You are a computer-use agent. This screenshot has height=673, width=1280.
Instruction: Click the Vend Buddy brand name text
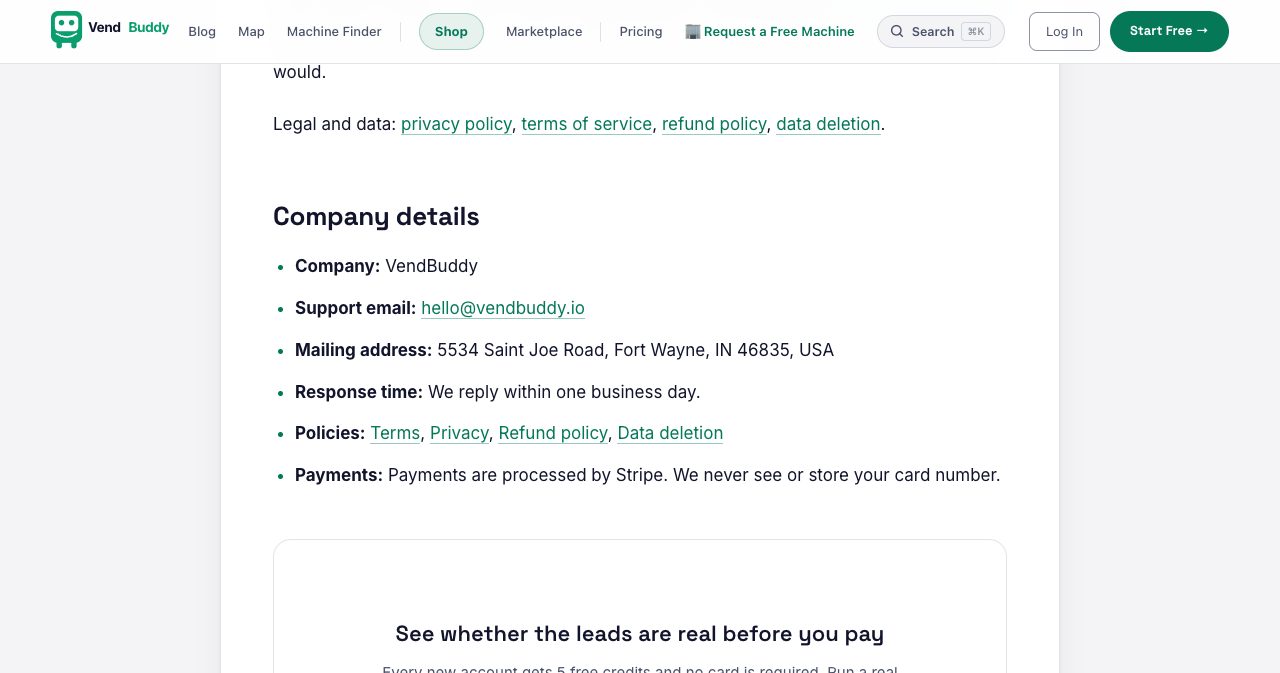tap(129, 28)
